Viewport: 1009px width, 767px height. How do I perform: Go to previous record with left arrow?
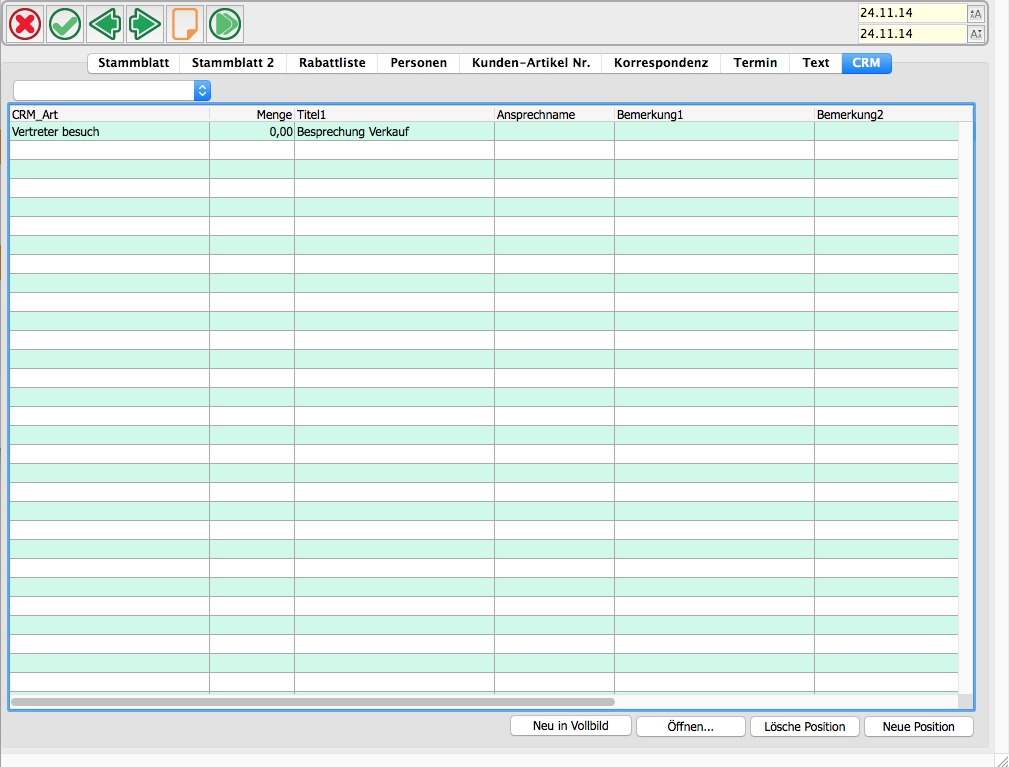pos(105,24)
